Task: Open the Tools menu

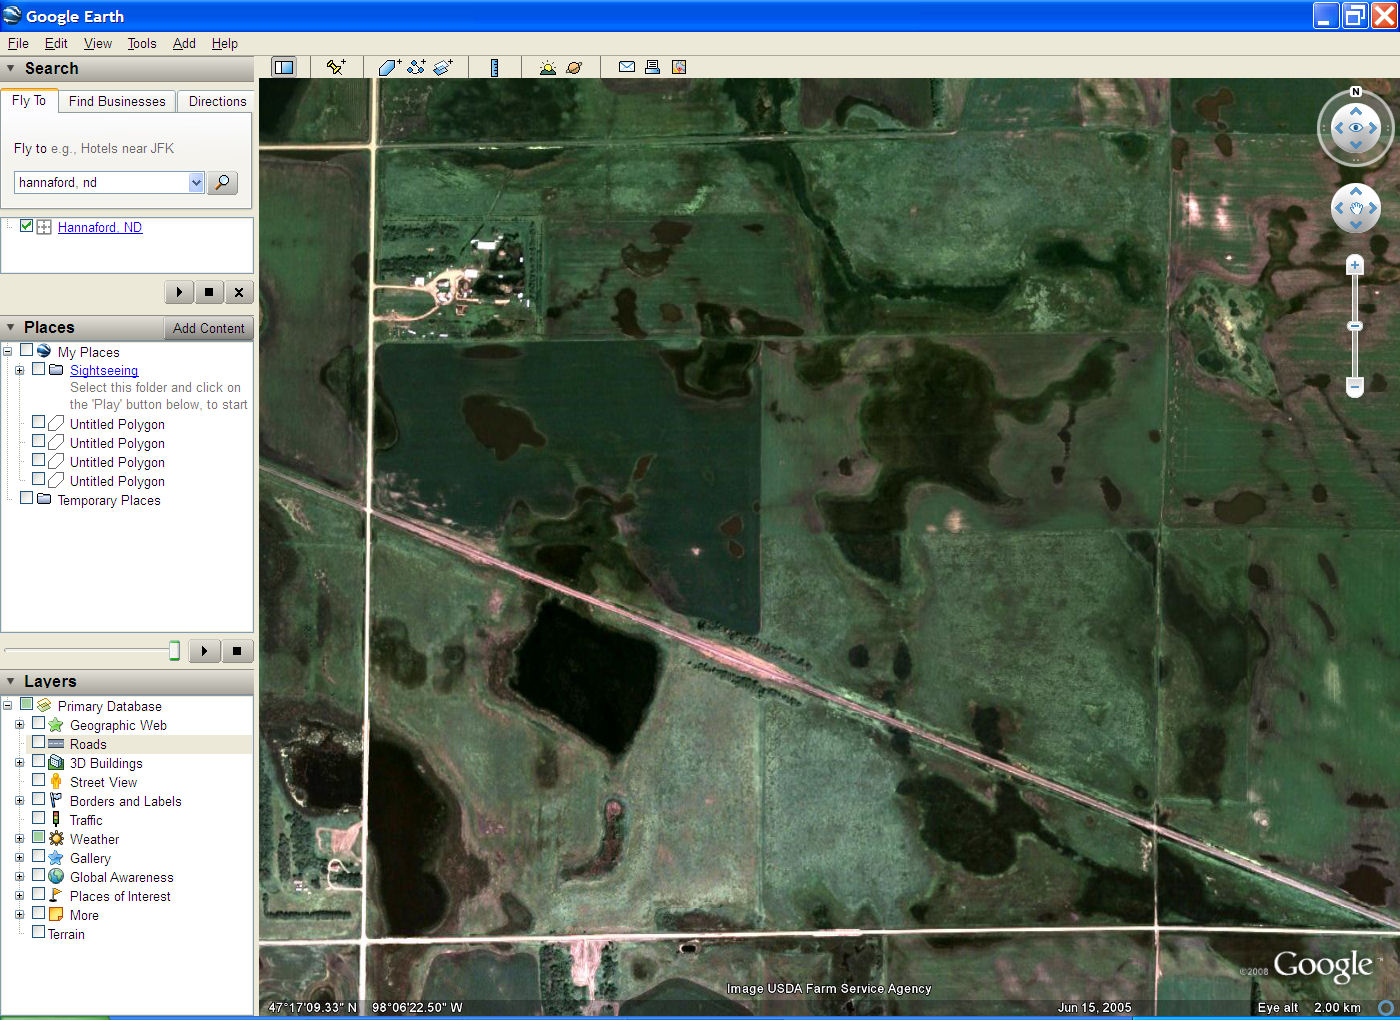Action: (142, 44)
